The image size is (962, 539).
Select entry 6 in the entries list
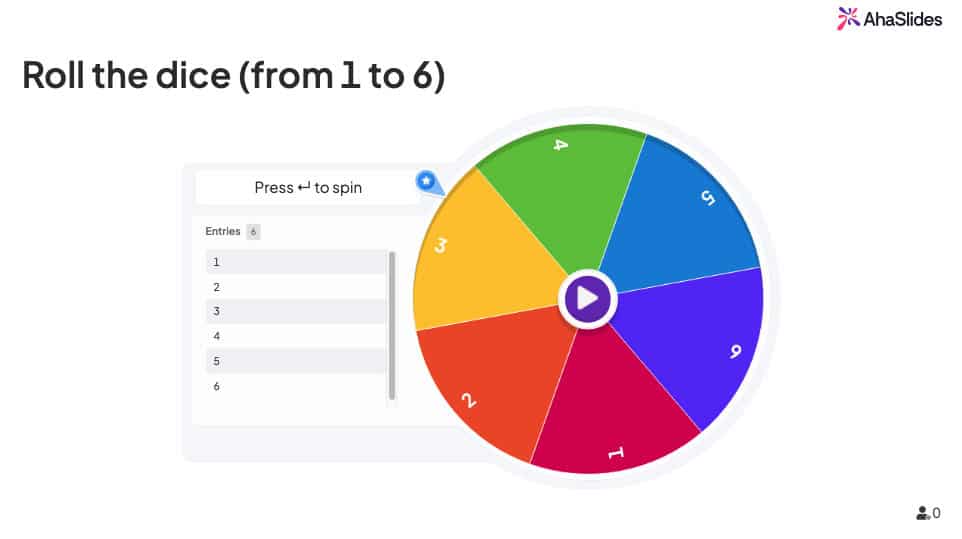[296, 386]
